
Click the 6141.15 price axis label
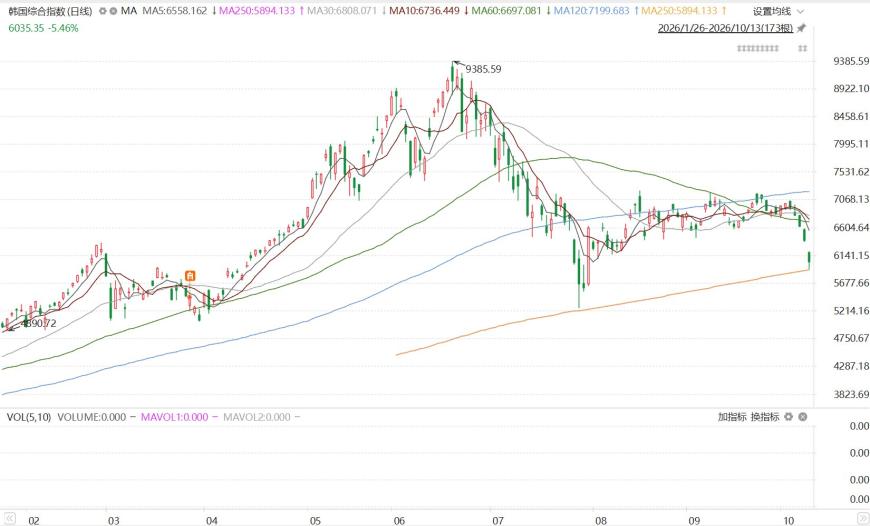pos(851,255)
